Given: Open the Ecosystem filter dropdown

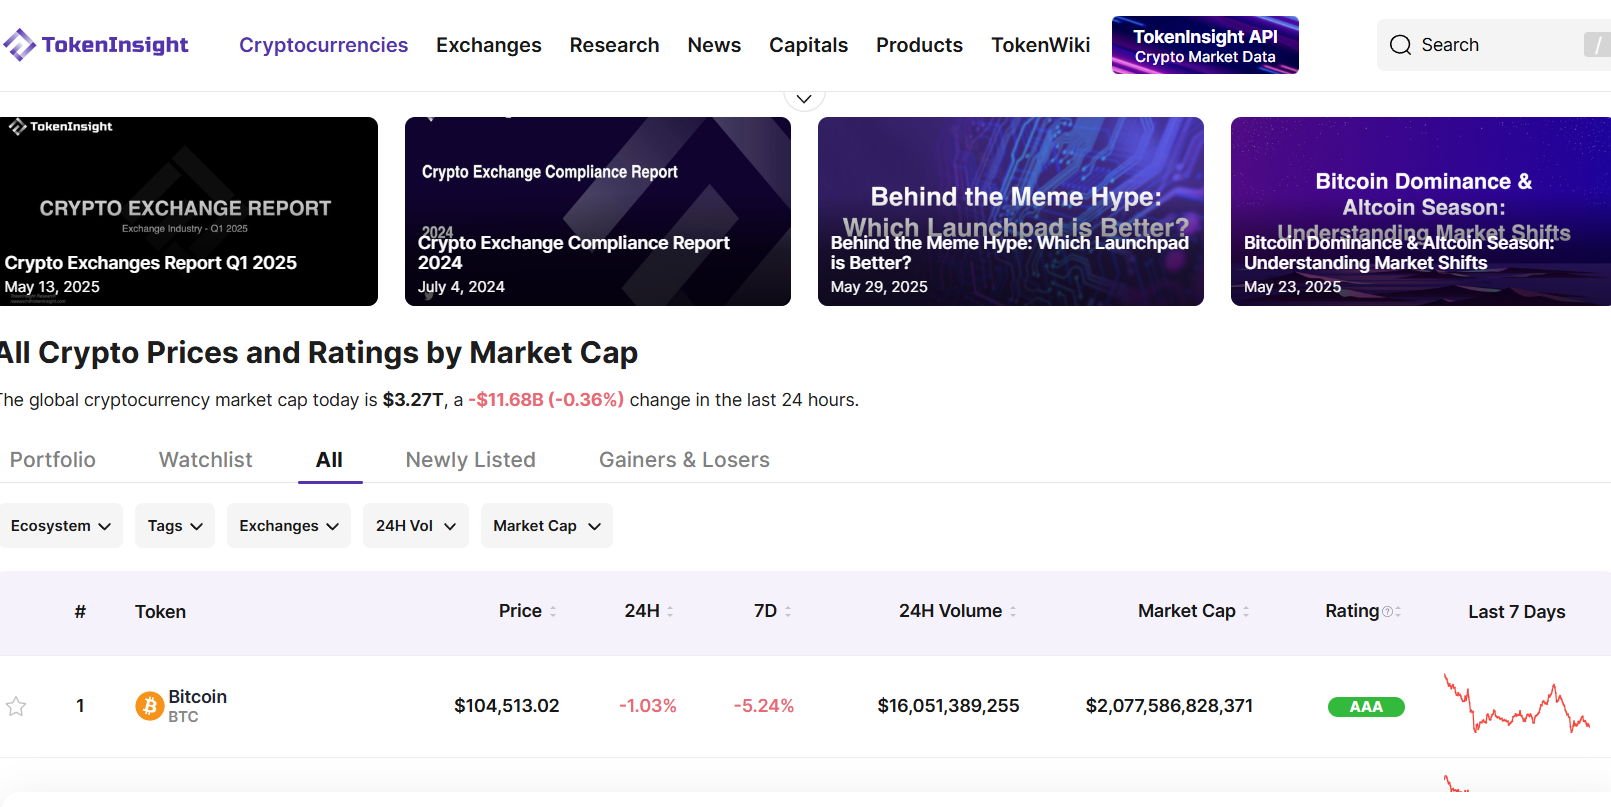Looking at the screenshot, I should coord(61,526).
